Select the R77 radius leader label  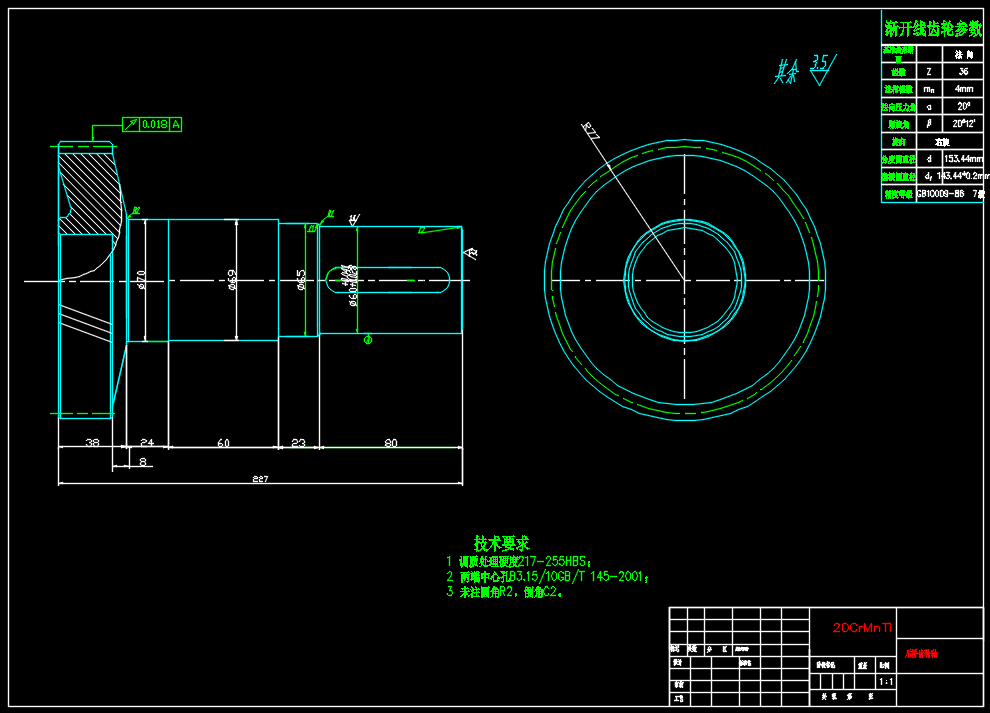(591, 132)
